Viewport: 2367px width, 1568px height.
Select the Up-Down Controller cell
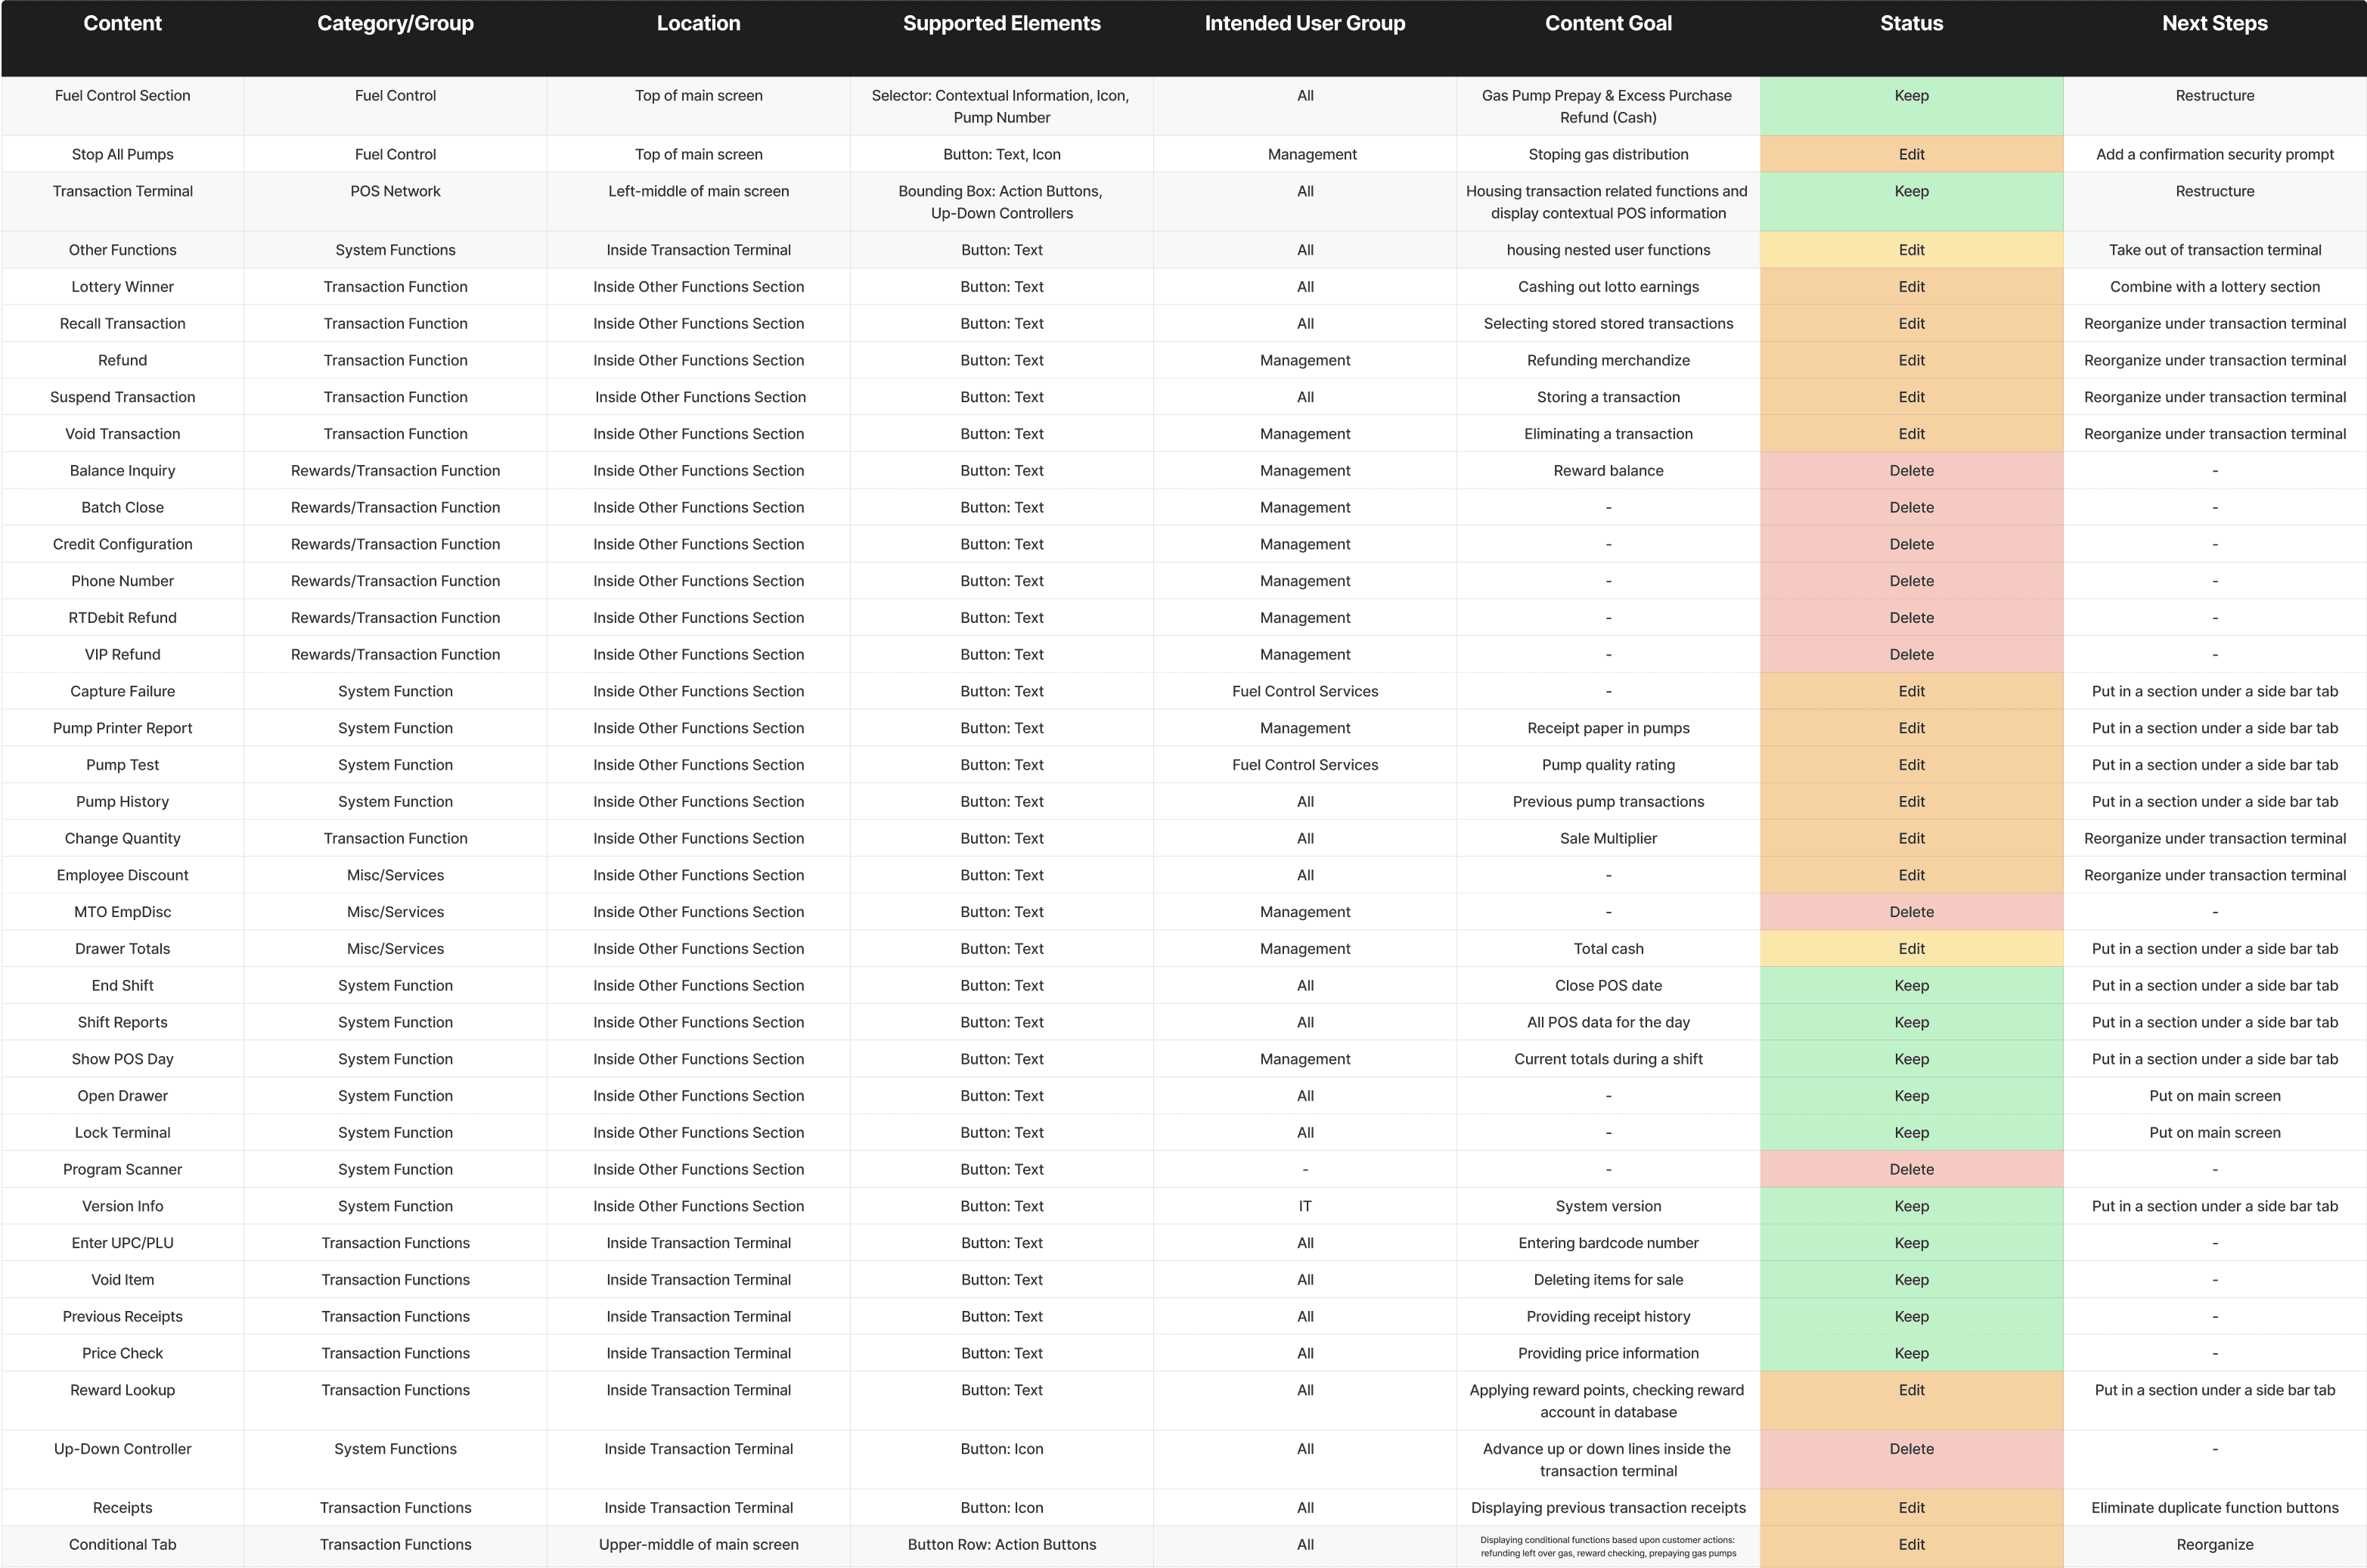point(122,1460)
